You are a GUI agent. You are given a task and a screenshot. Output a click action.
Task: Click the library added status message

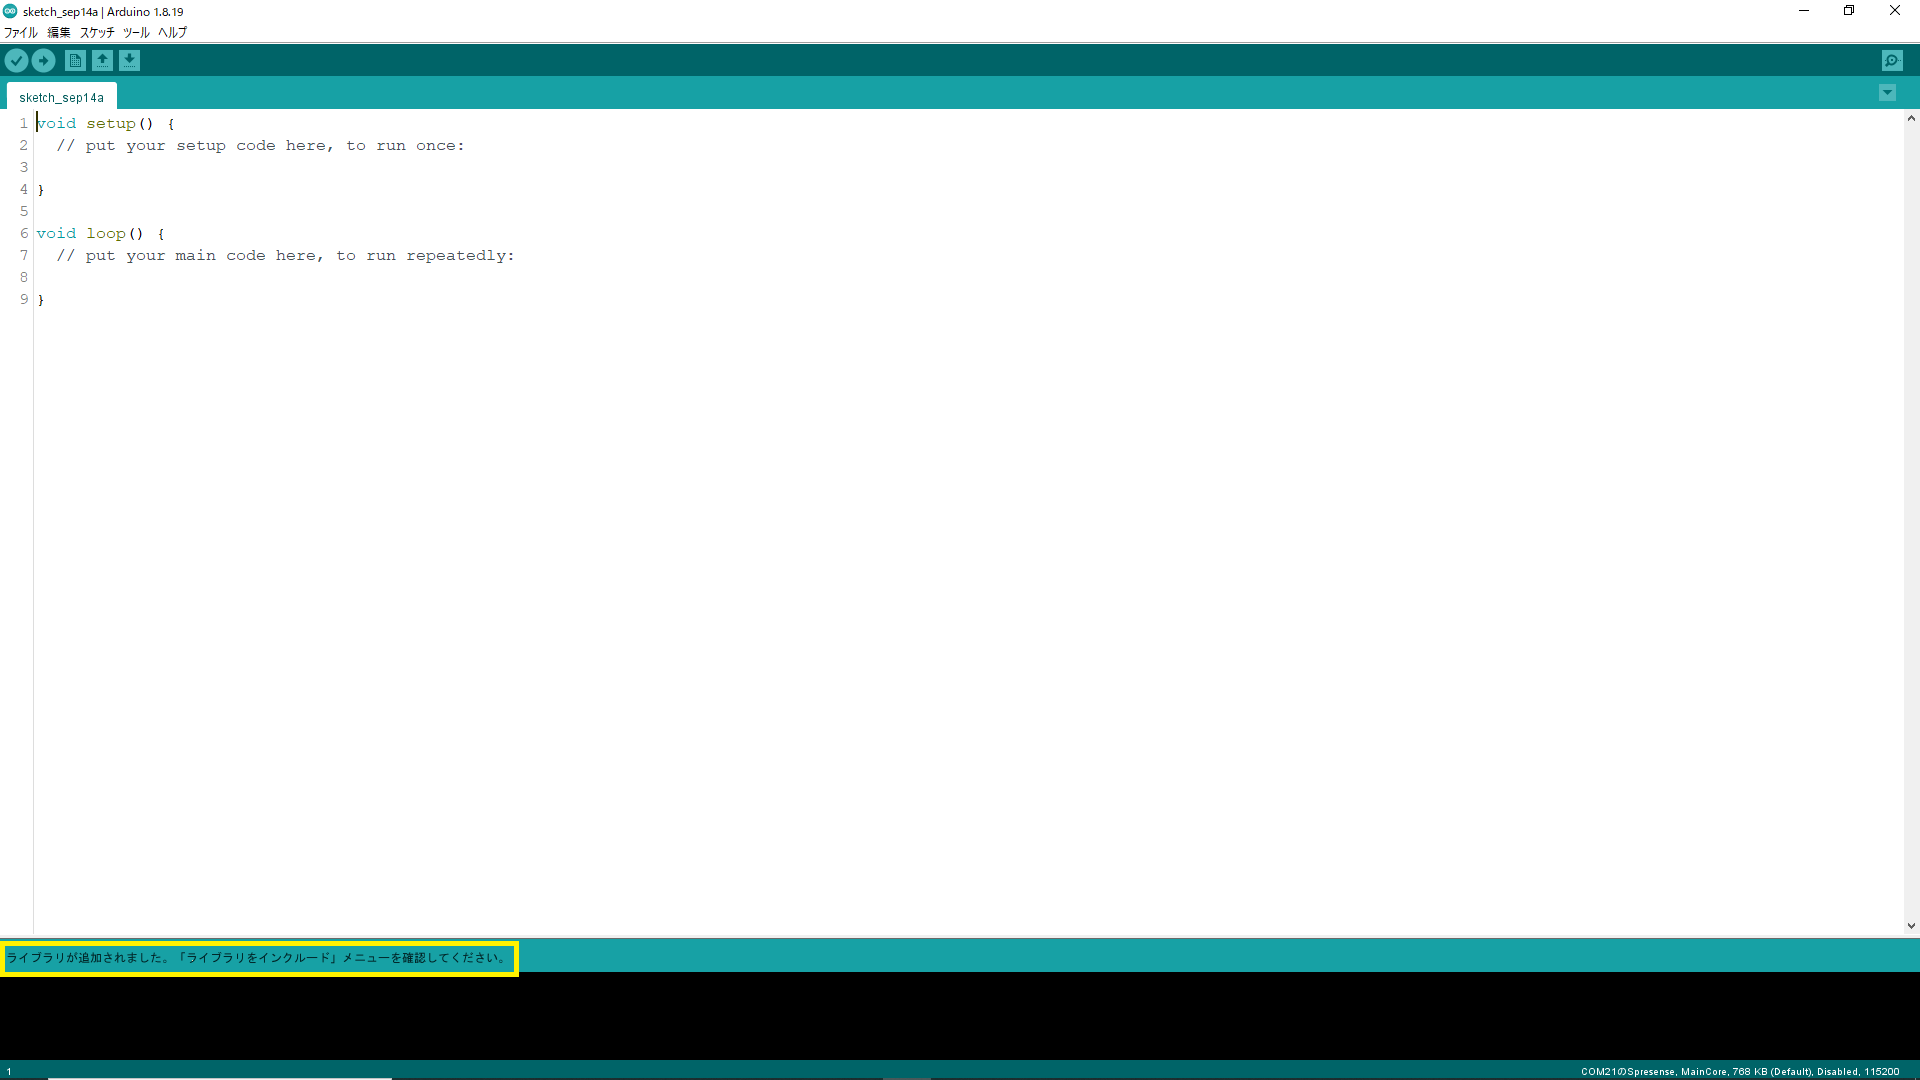[258, 958]
